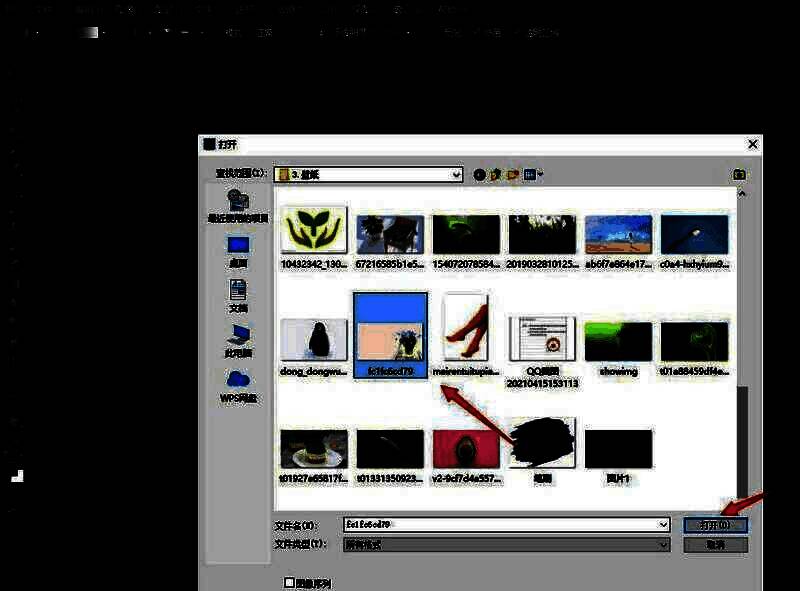Click the Recent places sidebar icon
This screenshot has width=800, height=591.
point(238,203)
